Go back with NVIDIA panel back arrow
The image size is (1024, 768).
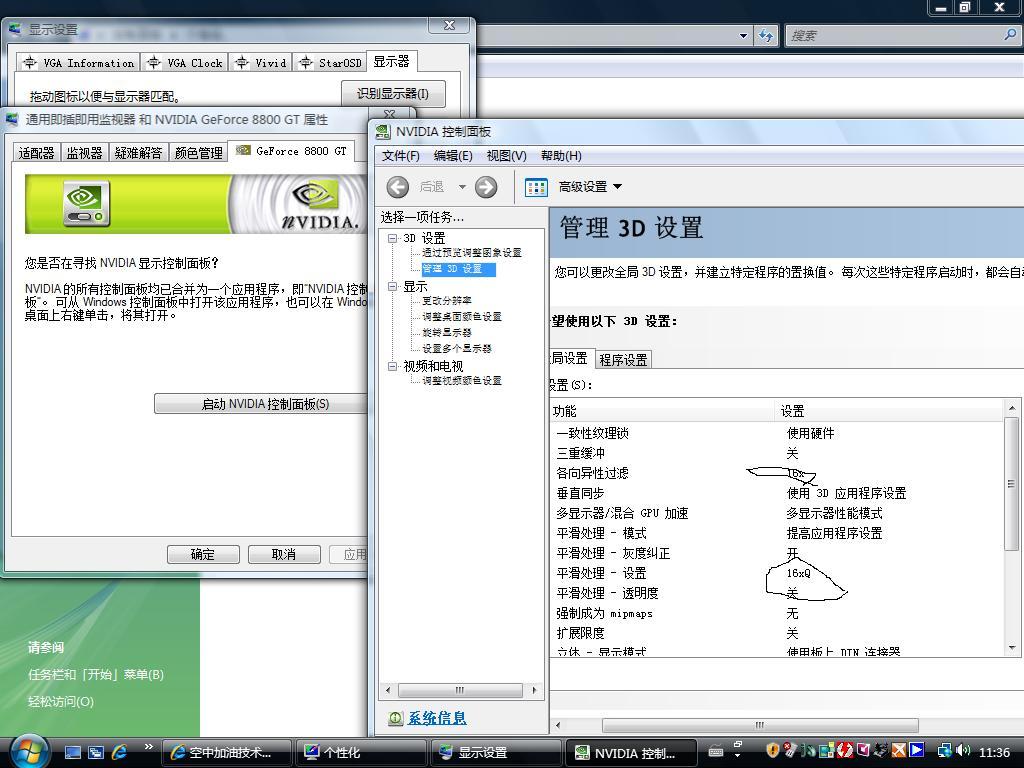tap(398, 187)
